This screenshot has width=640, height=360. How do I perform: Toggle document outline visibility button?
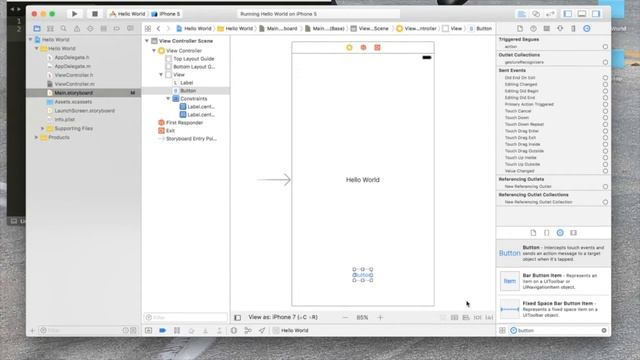coord(238,317)
